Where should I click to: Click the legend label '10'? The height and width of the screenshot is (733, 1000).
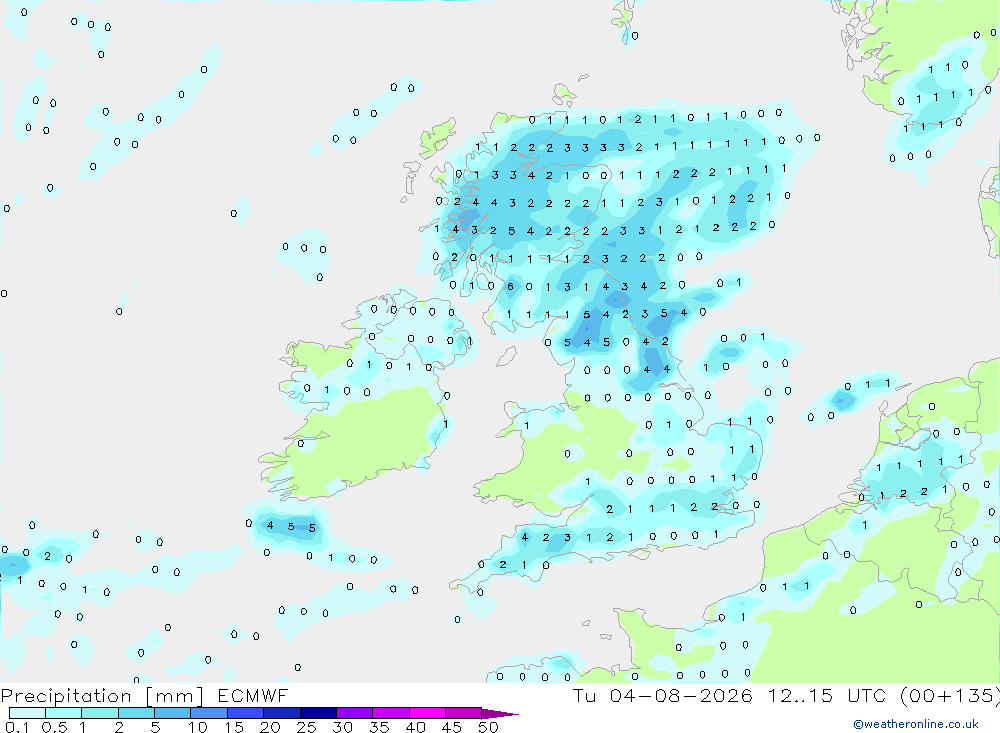[x=198, y=727]
